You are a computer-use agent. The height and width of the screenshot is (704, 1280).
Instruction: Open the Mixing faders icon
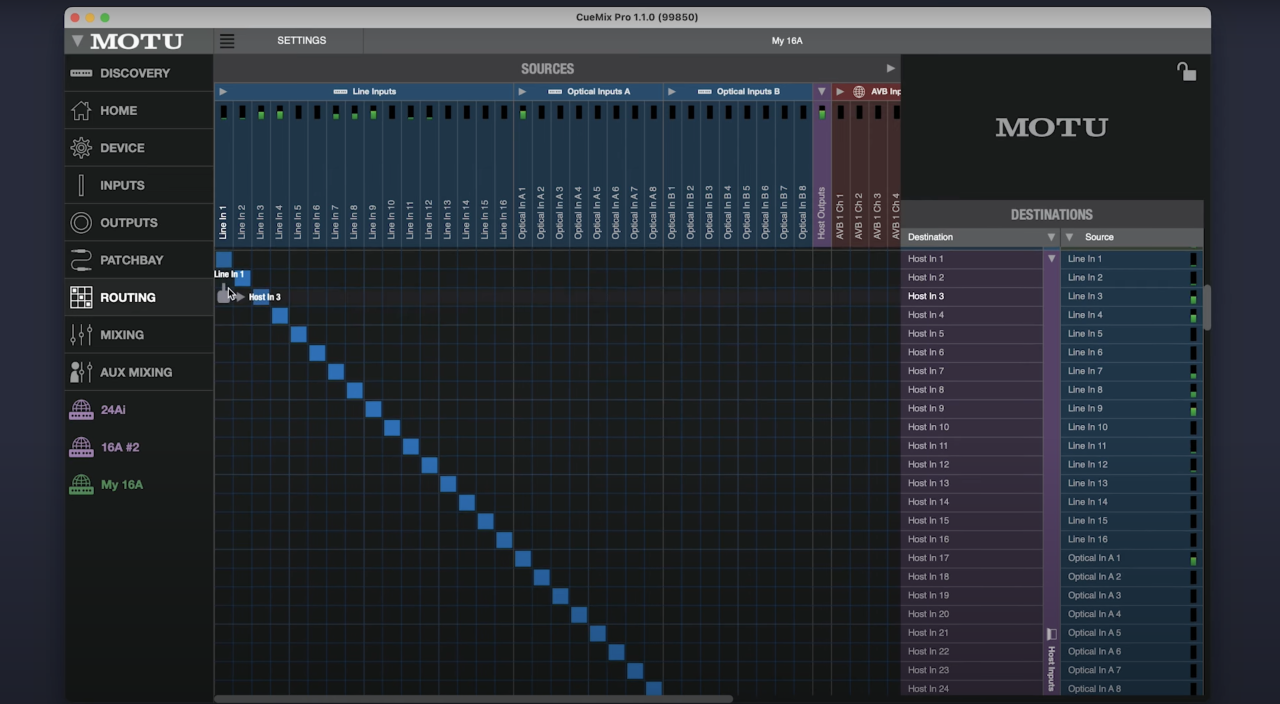(81, 335)
